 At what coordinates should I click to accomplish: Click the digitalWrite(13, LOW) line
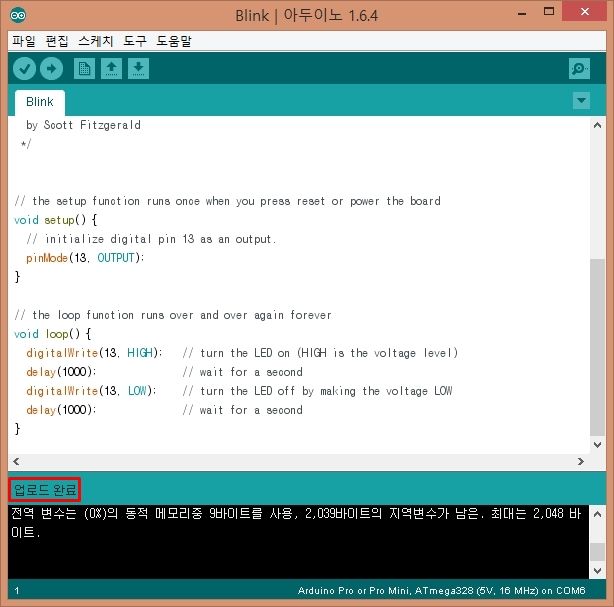pos(91,391)
